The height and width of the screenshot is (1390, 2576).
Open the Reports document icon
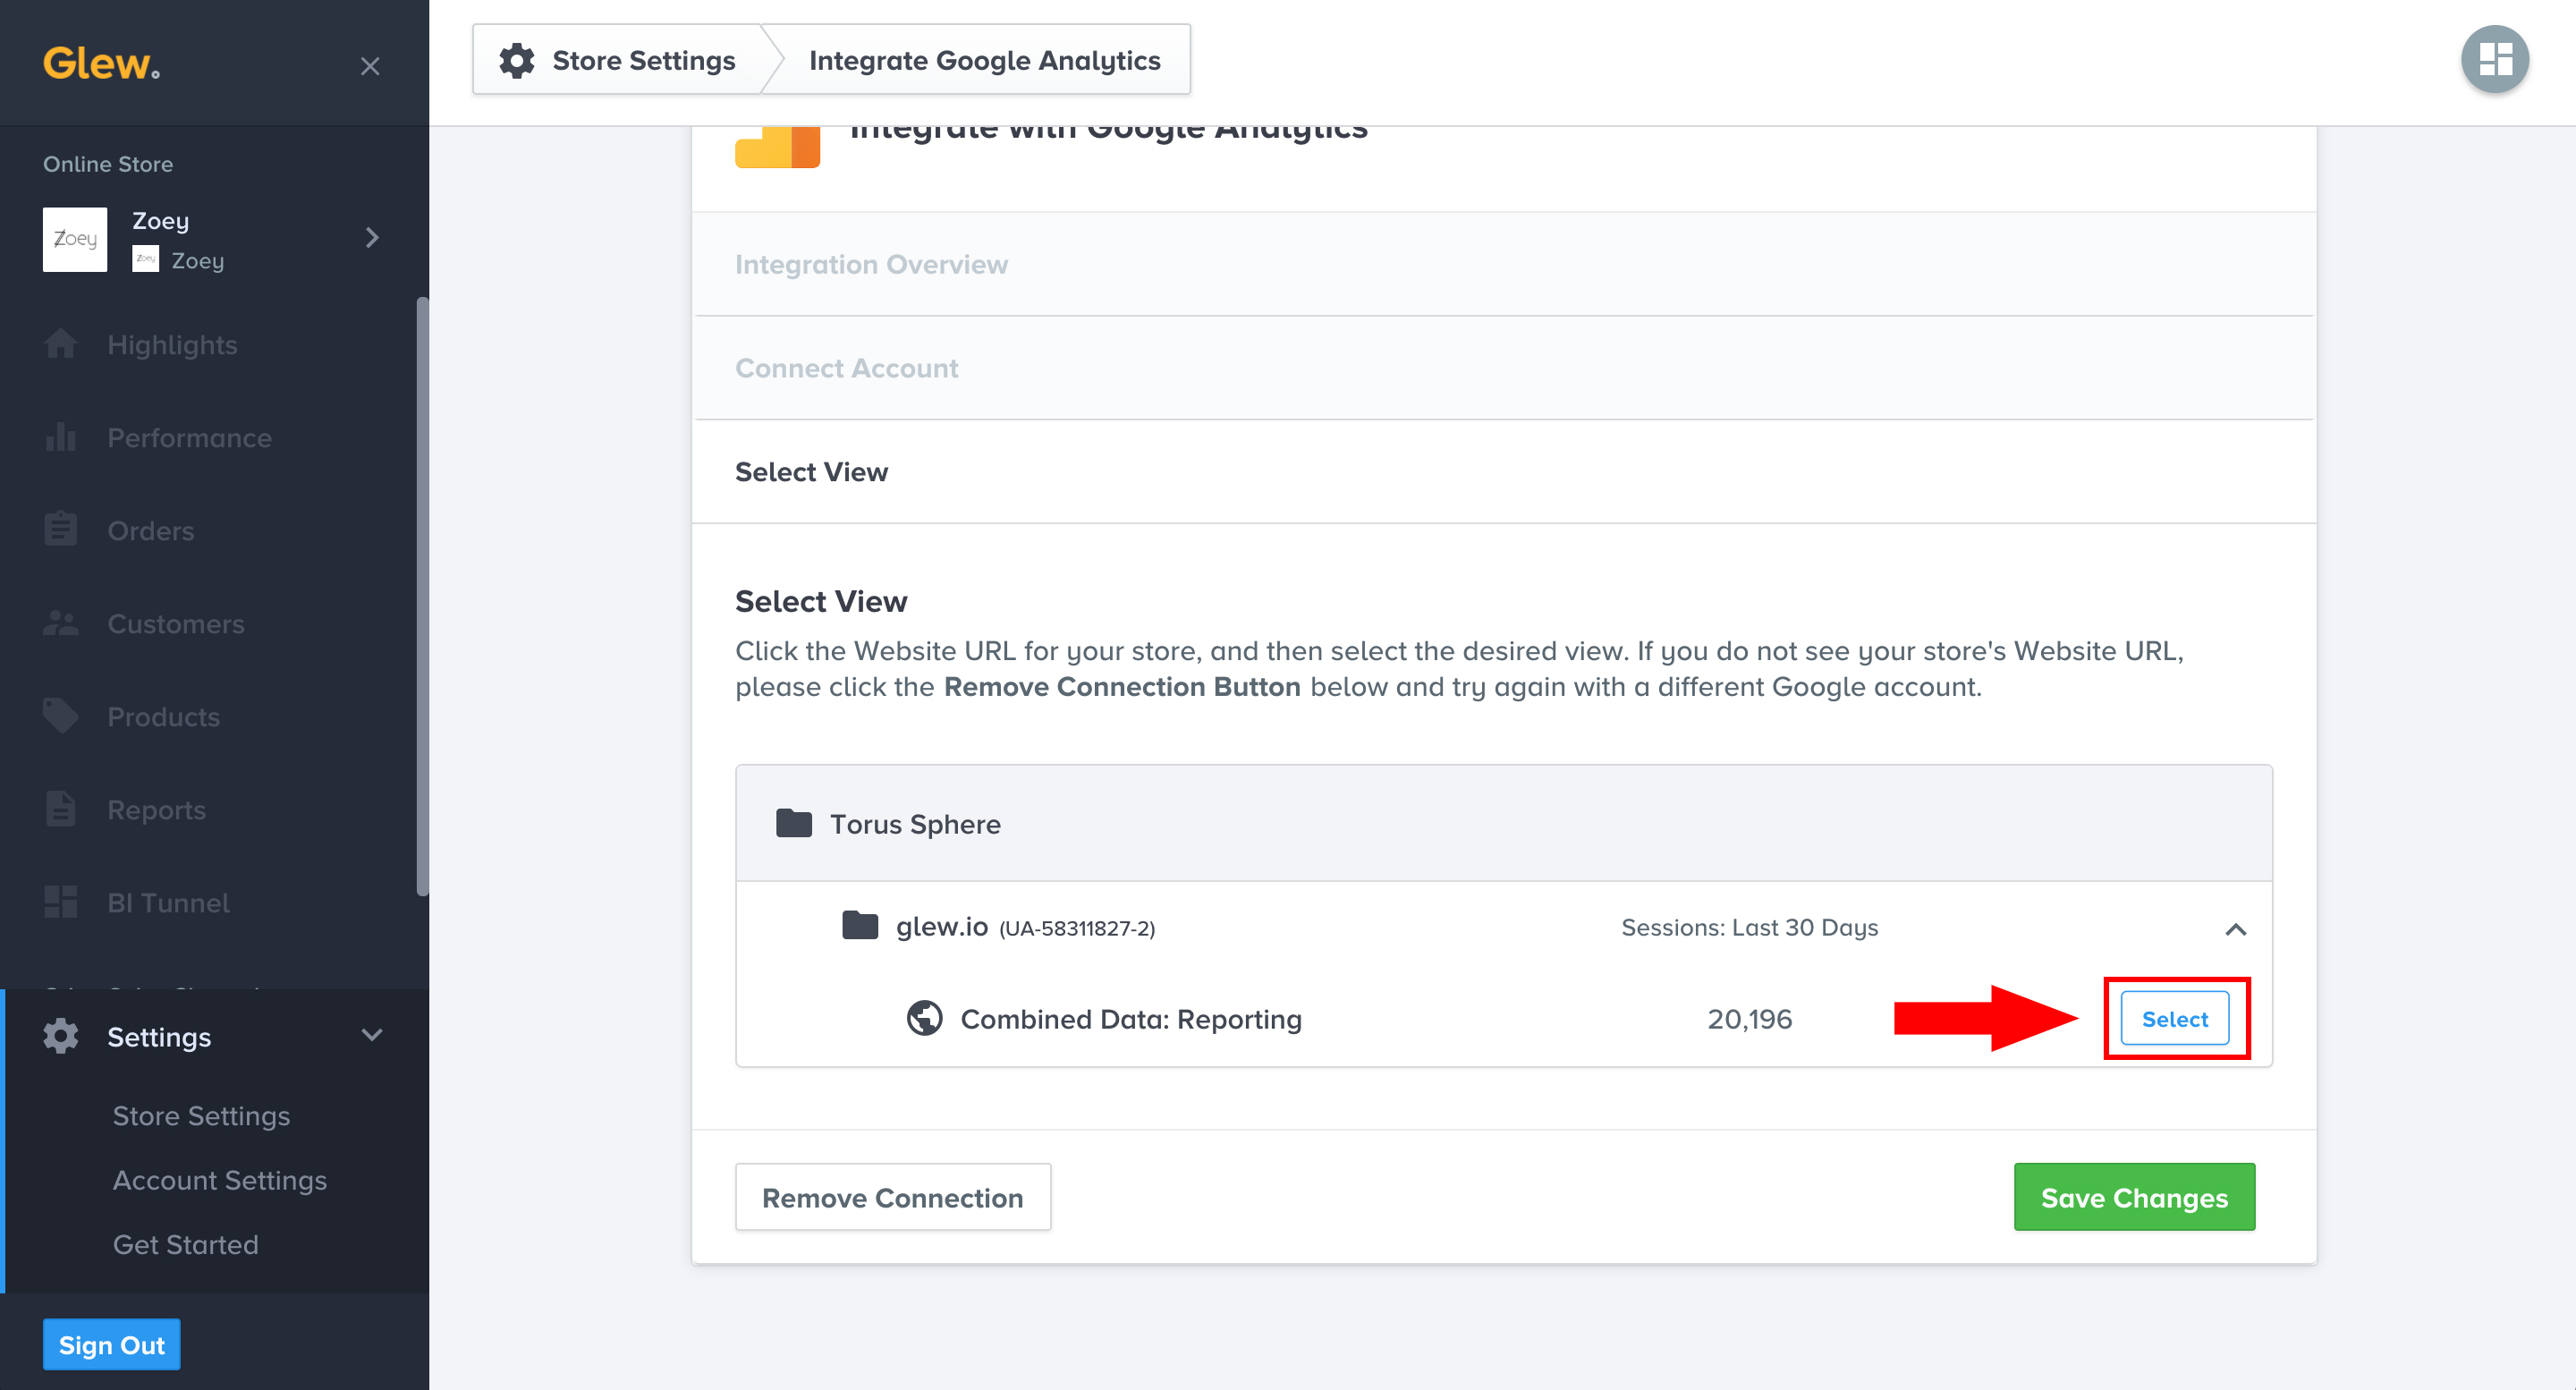coord(60,809)
